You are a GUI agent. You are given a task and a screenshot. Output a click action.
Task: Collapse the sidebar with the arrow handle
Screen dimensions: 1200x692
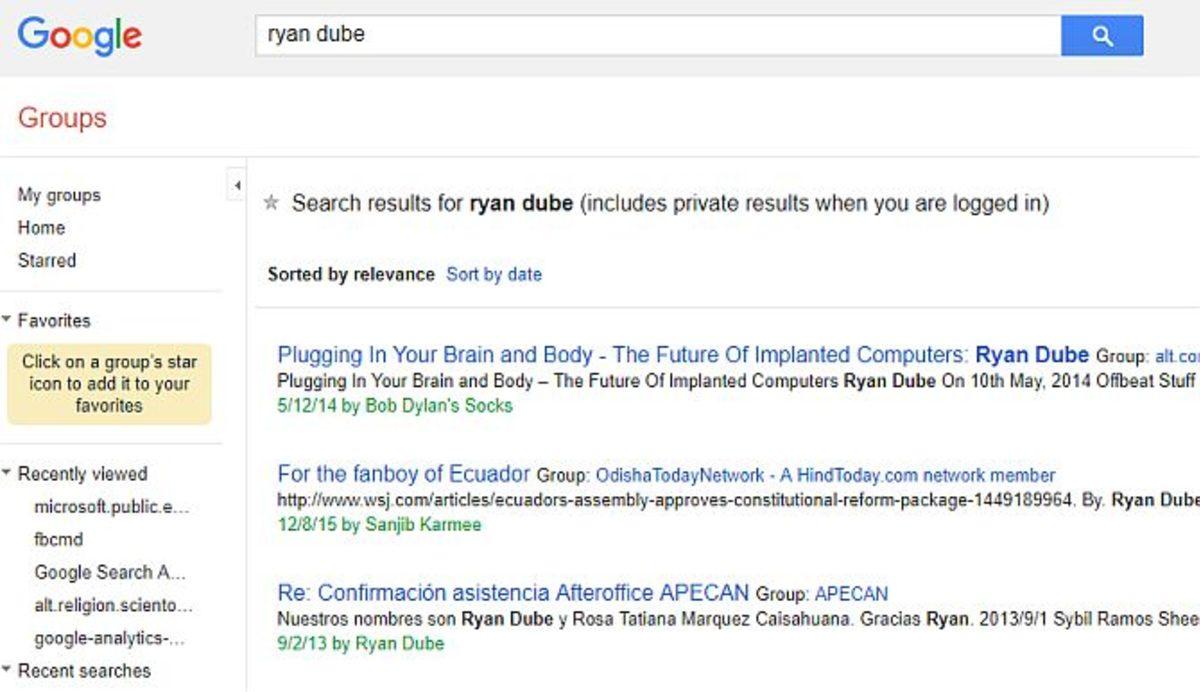tap(237, 185)
